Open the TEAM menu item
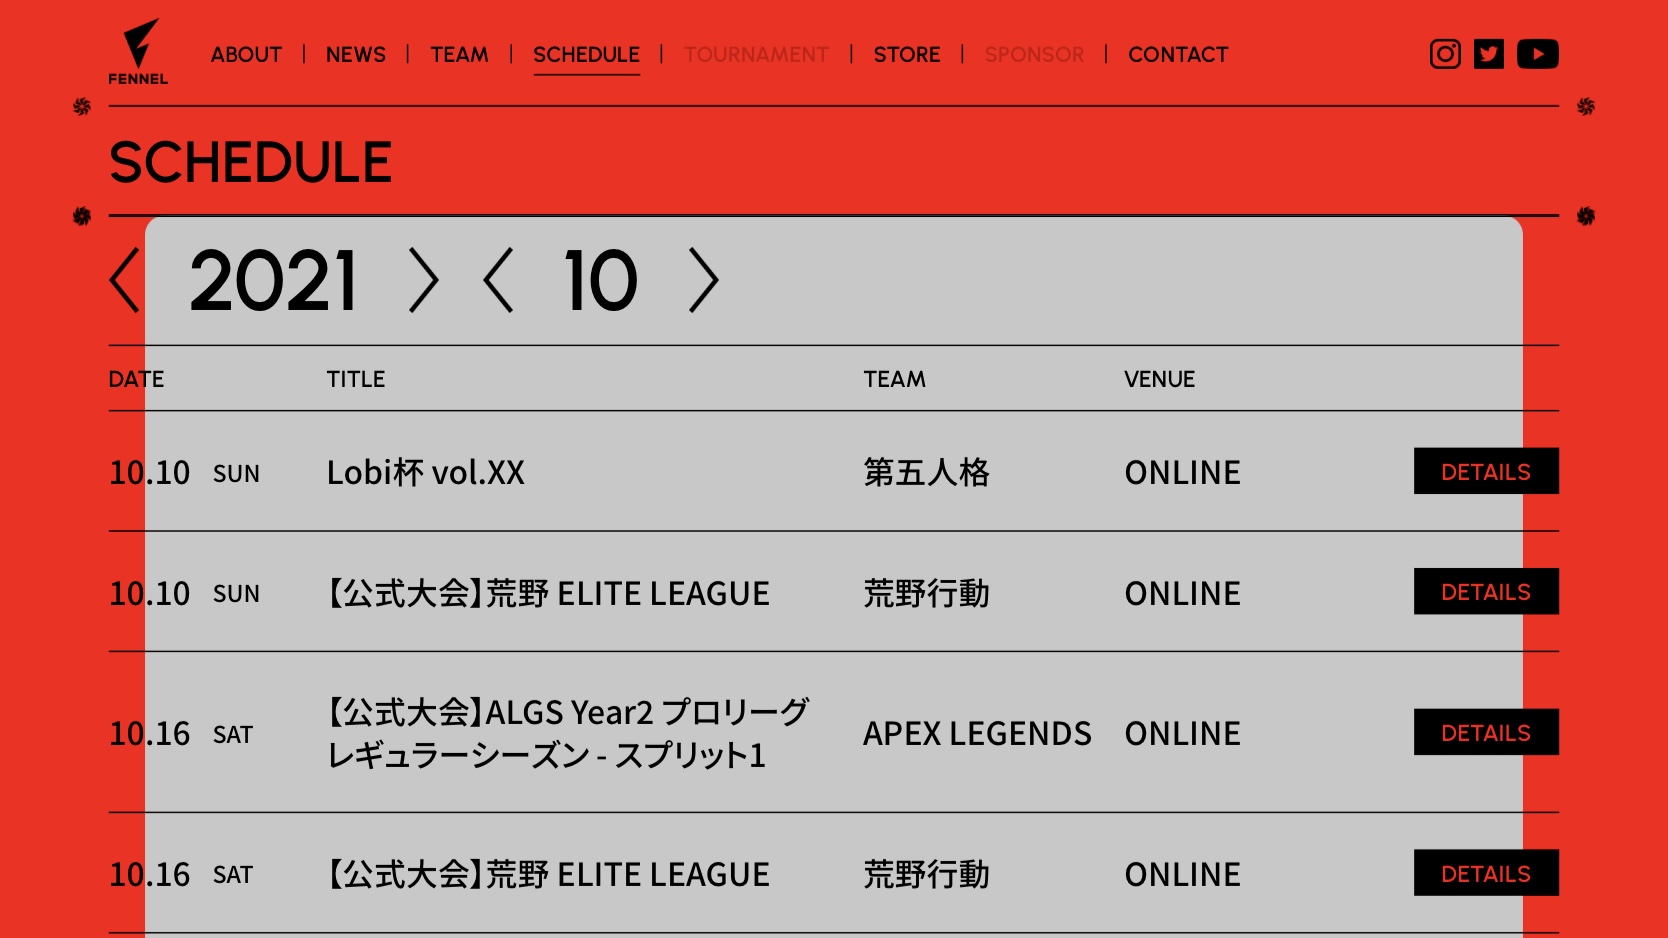 [x=459, y=55]
